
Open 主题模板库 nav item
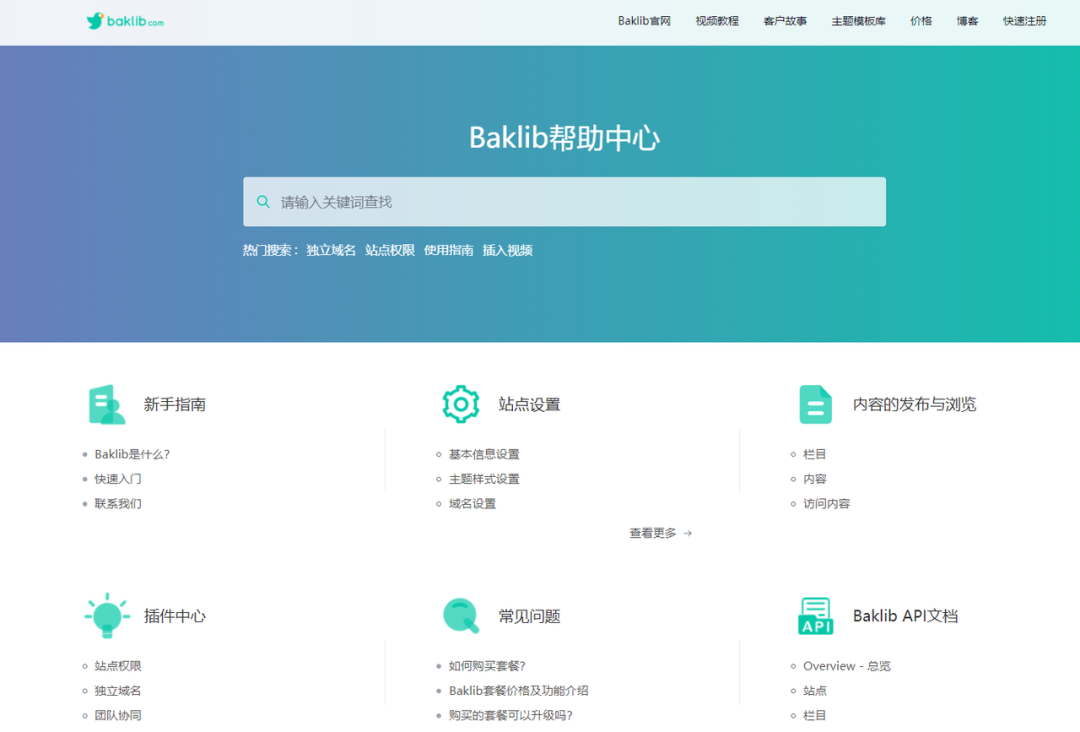pos(858,21)
